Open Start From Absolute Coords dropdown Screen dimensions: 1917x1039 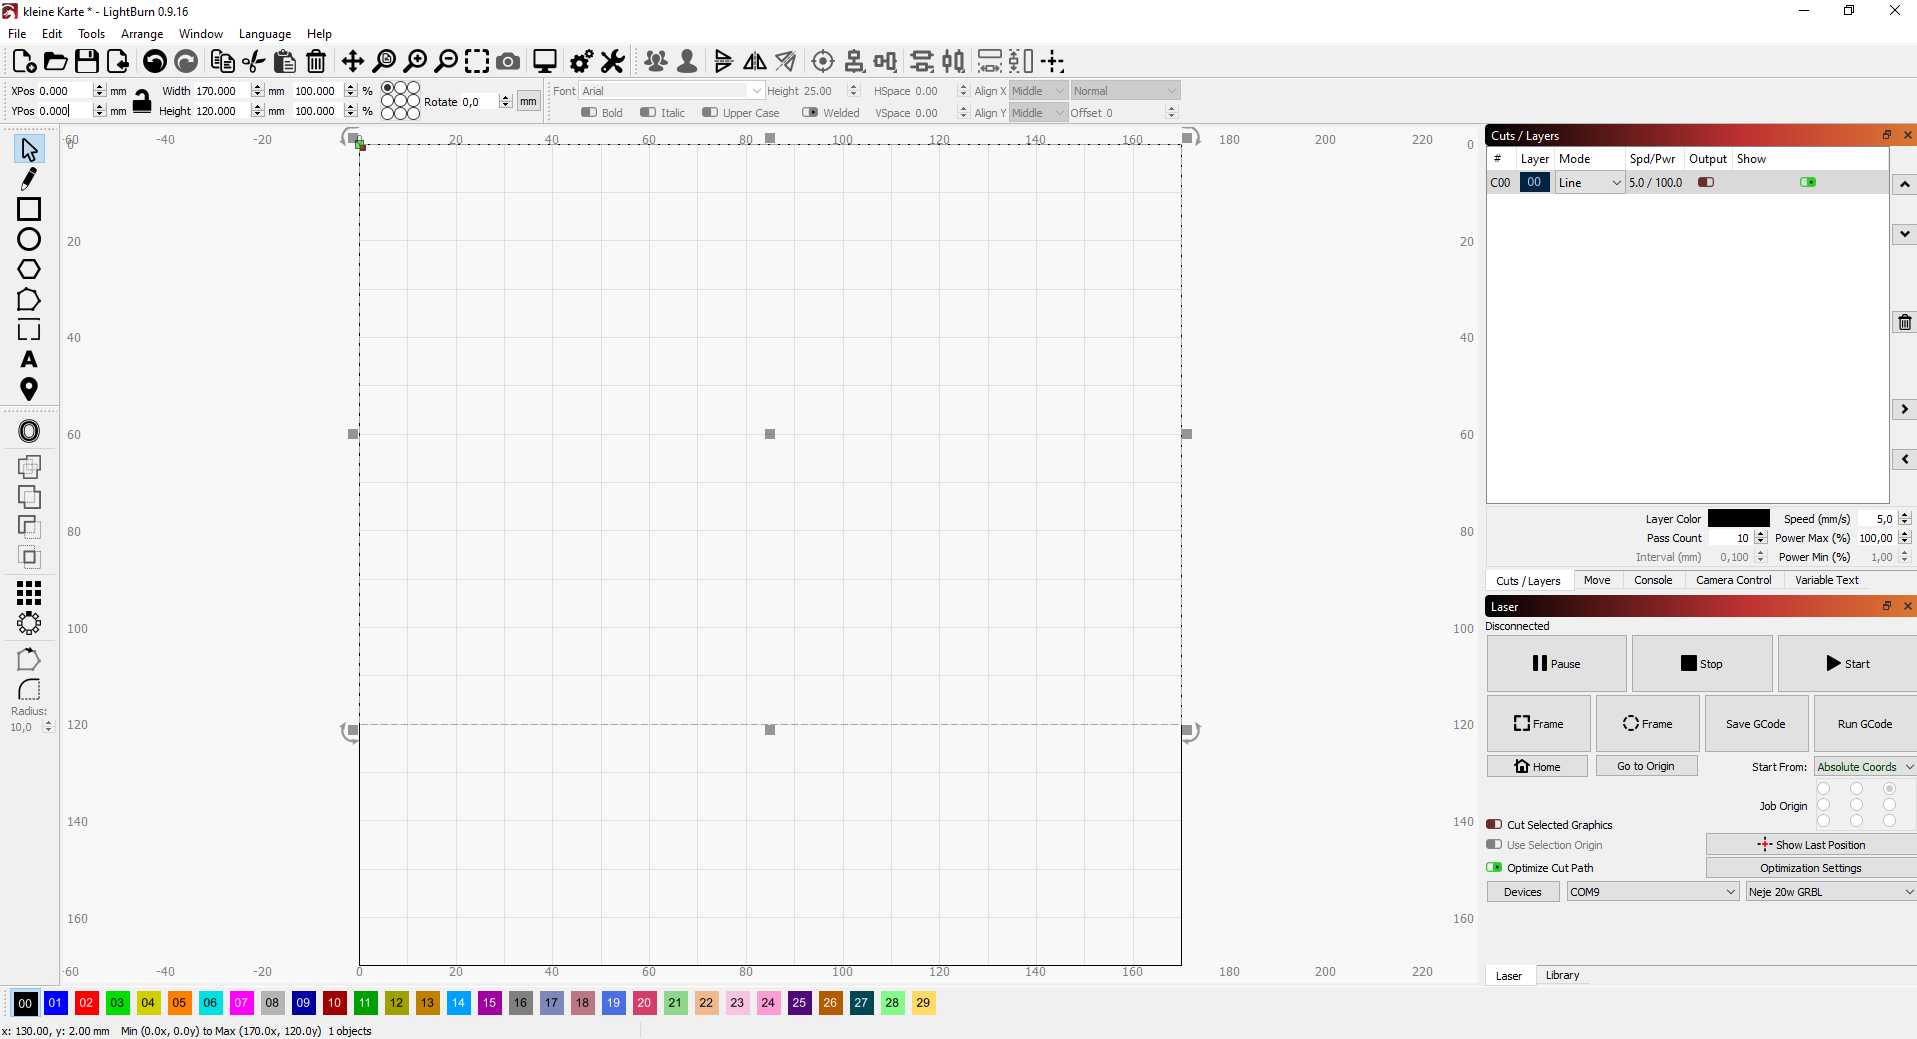point(1865,767)
